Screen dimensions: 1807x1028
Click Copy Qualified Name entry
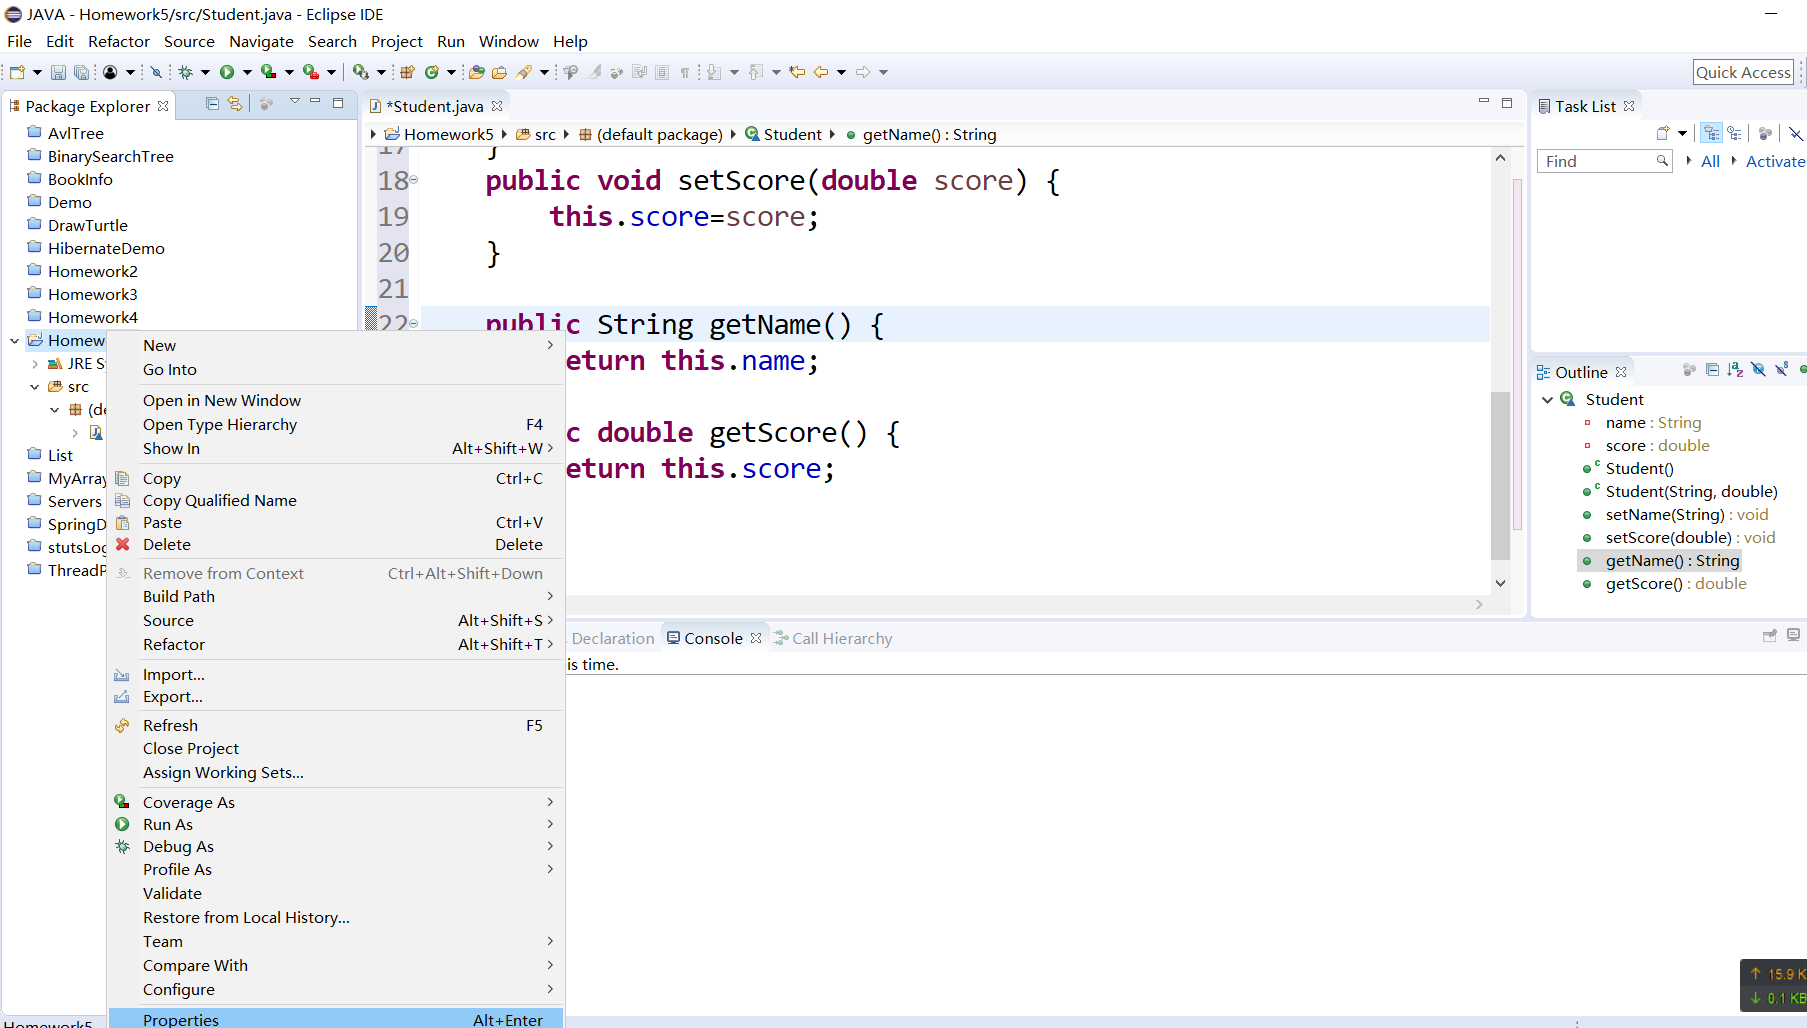pyautogui.click(x=337, y=500)
